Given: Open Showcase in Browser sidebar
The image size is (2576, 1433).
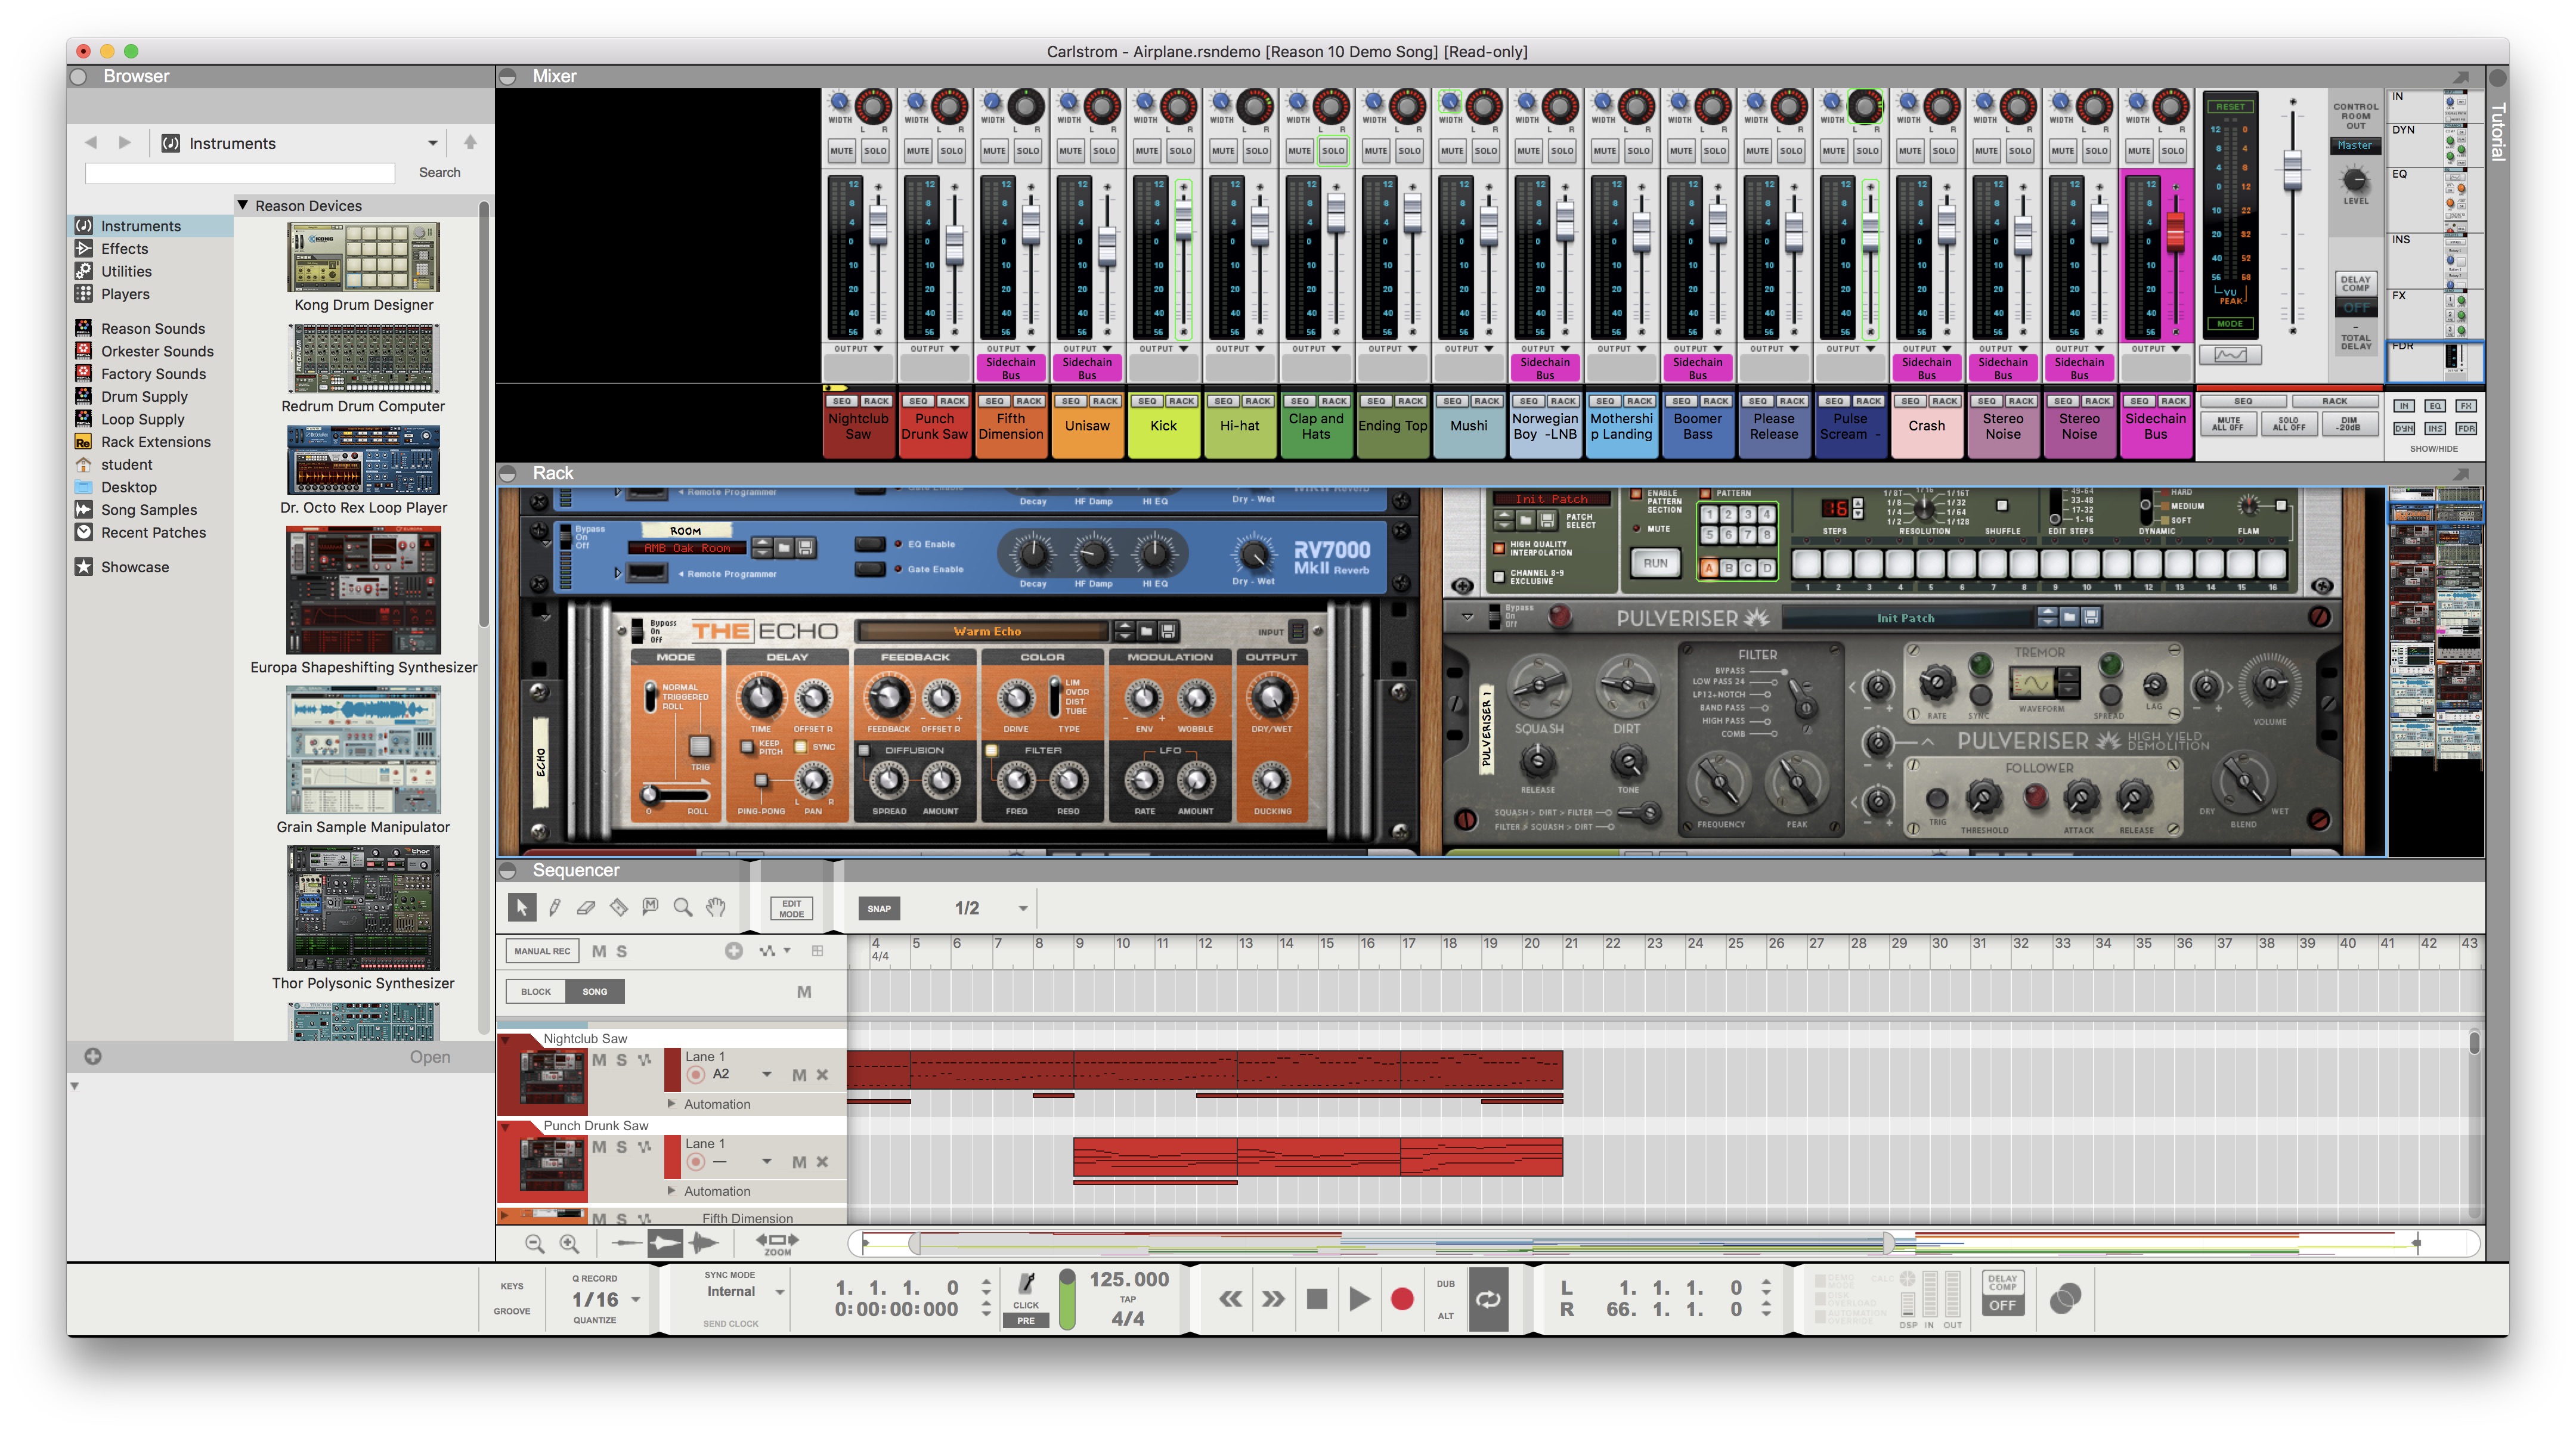Looking at the screenshot, I should 134,566.
